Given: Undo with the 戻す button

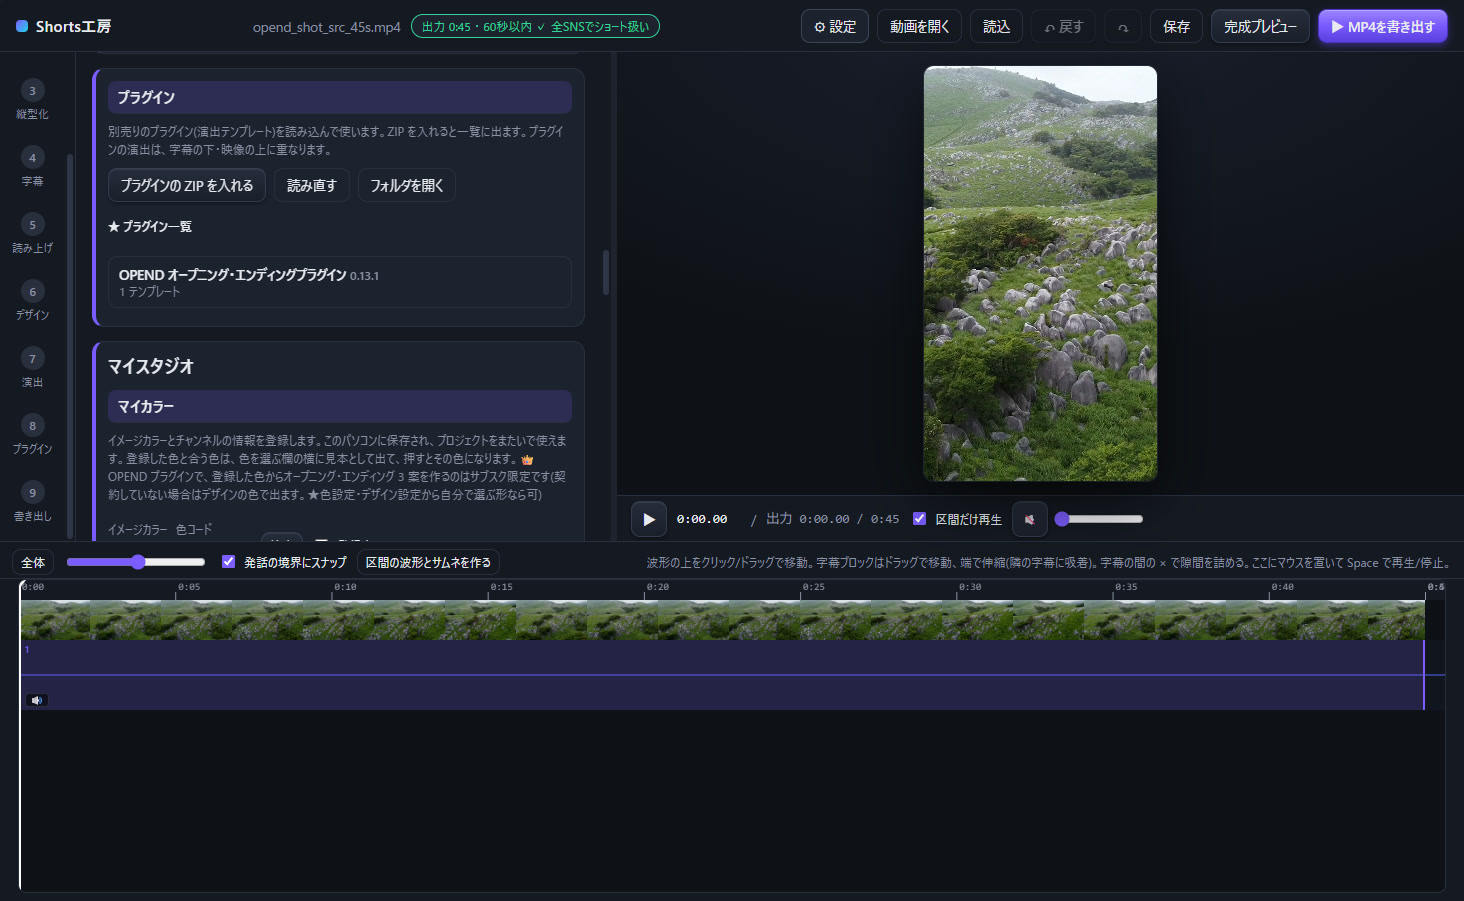Looking at the screenshot, I should point(1064,27).
